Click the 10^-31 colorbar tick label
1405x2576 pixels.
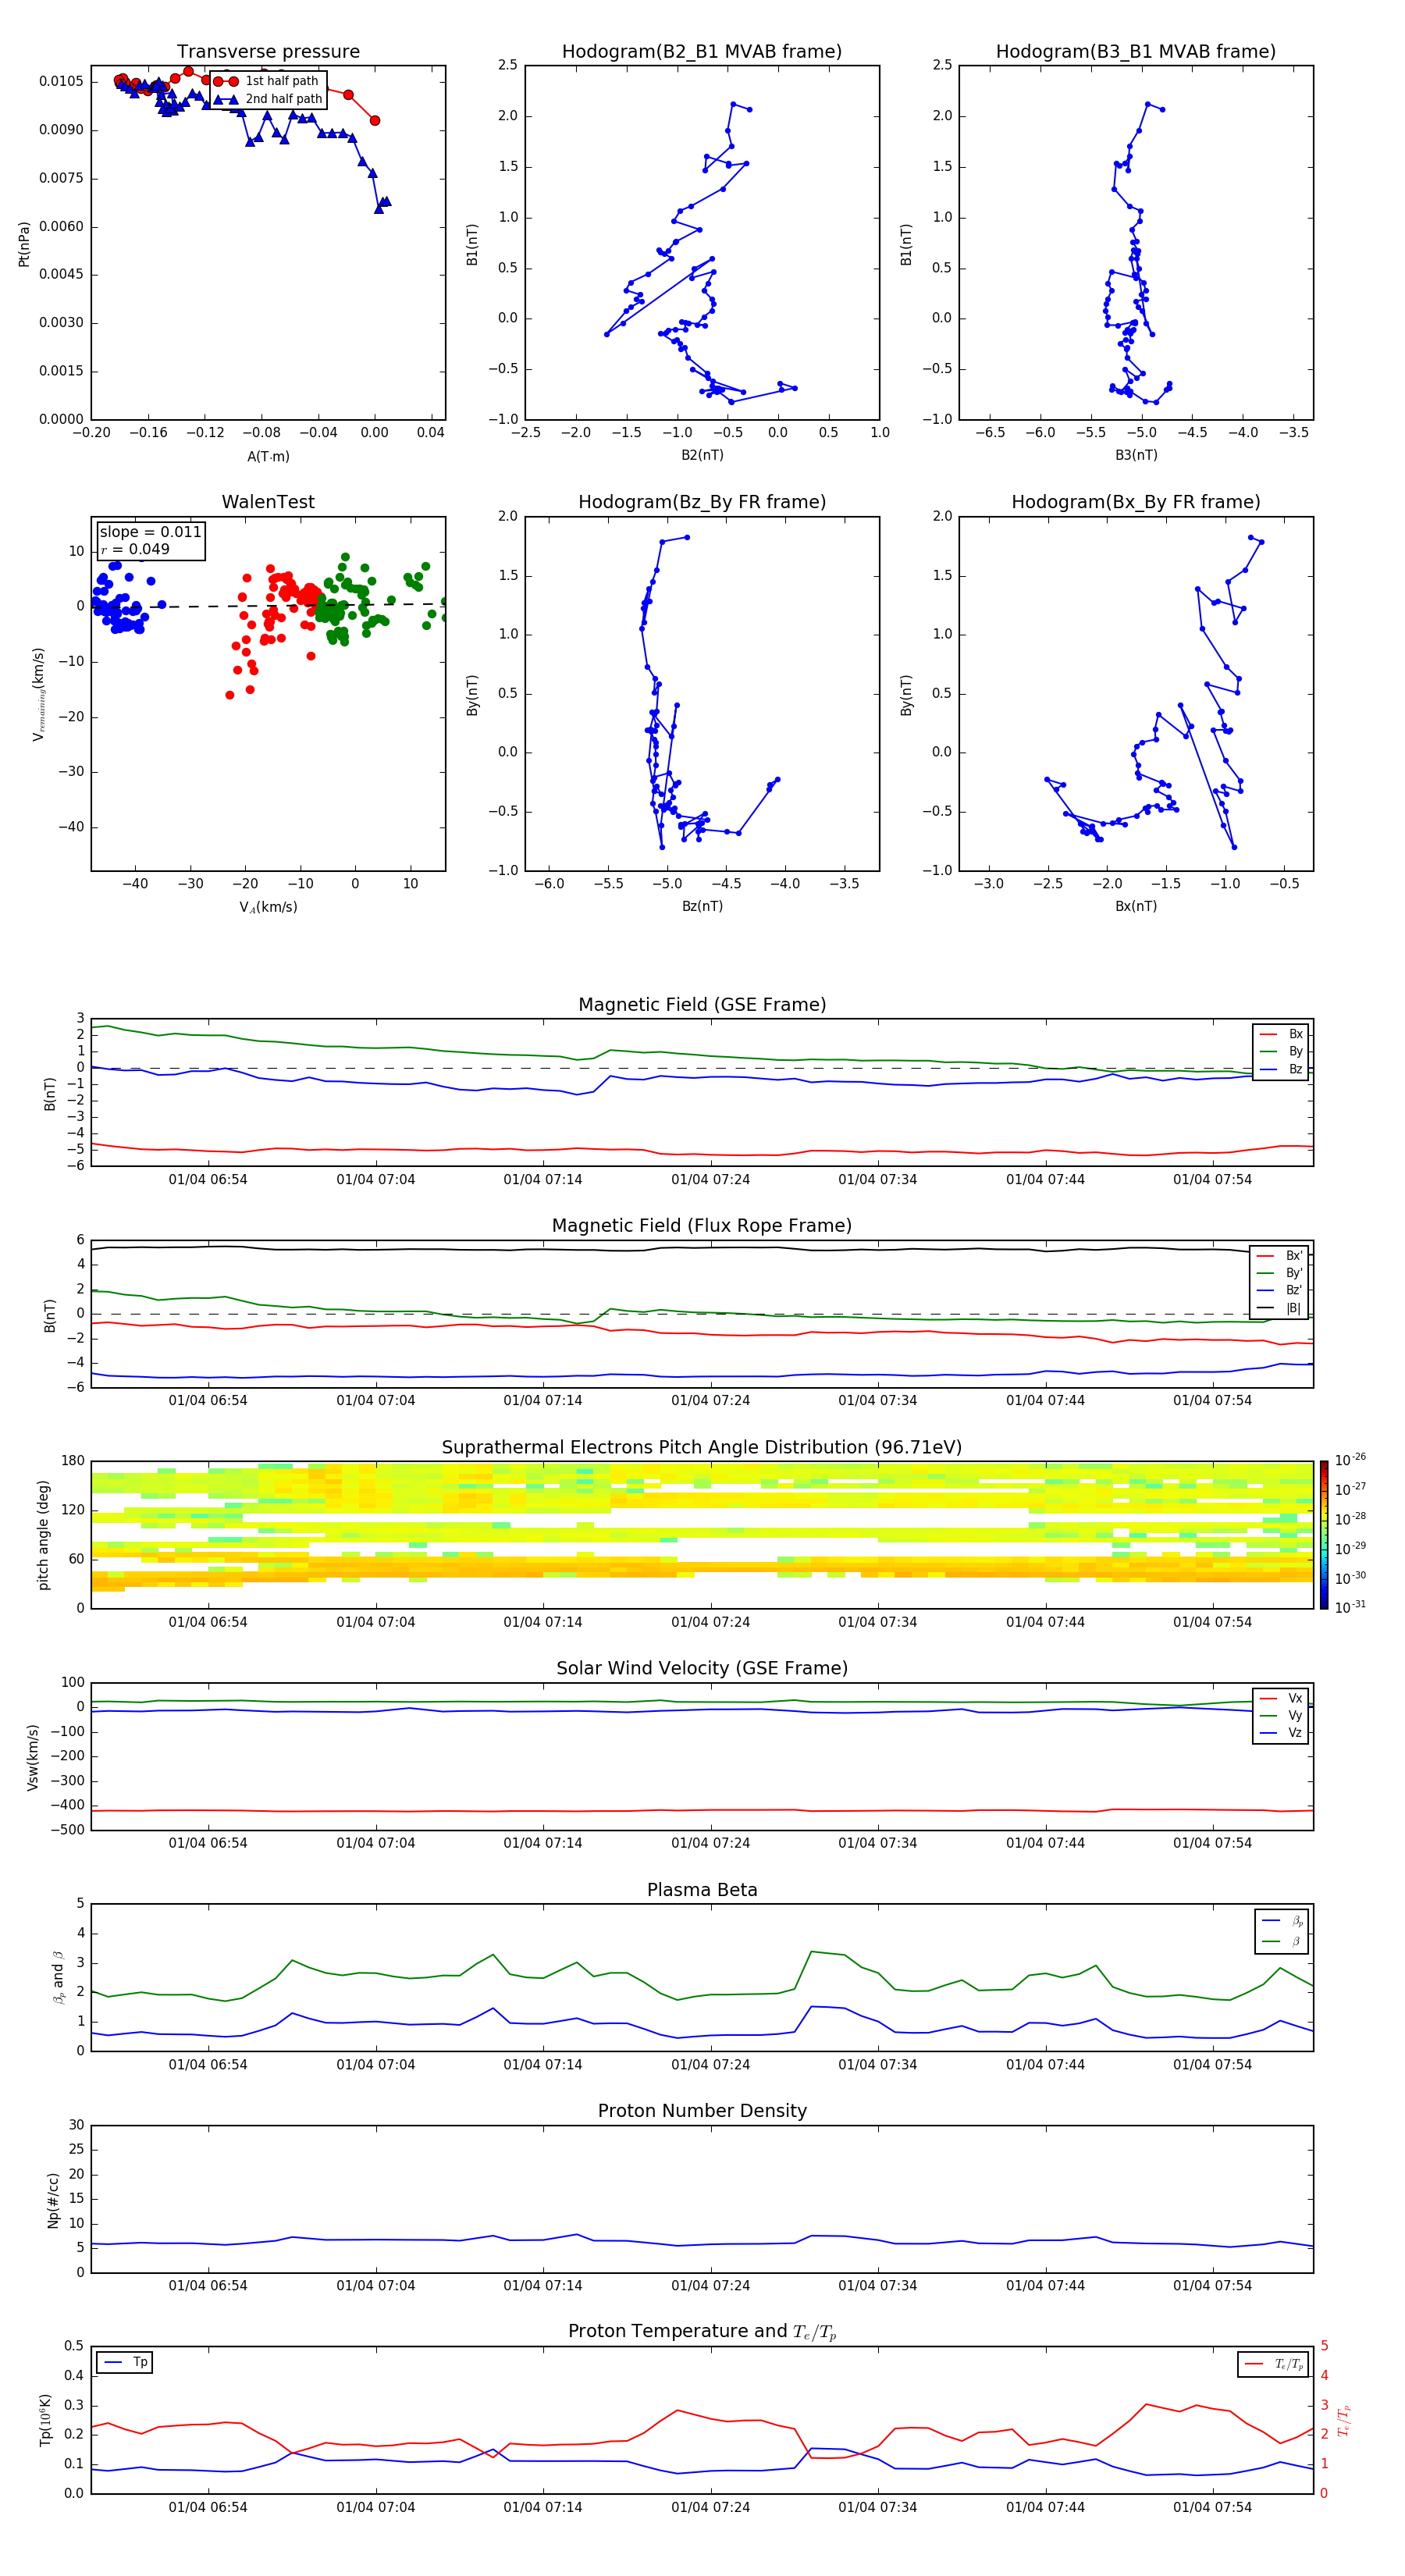coord(1350,1608)
